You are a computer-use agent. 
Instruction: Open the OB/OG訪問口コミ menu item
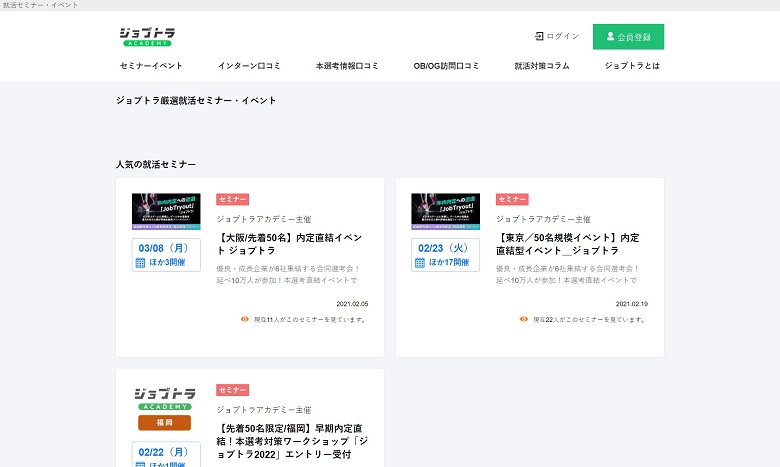coord(446,66)
